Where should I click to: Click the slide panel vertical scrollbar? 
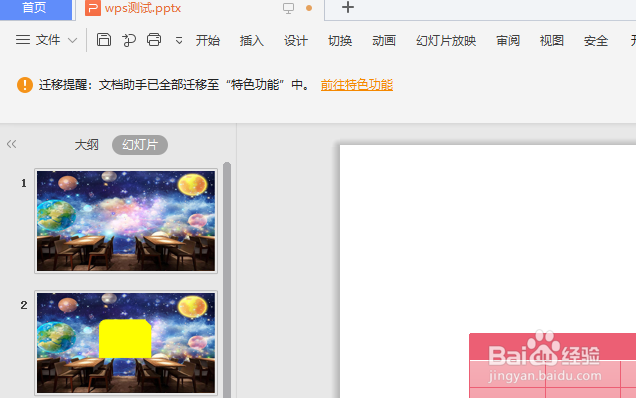point(227,280)
